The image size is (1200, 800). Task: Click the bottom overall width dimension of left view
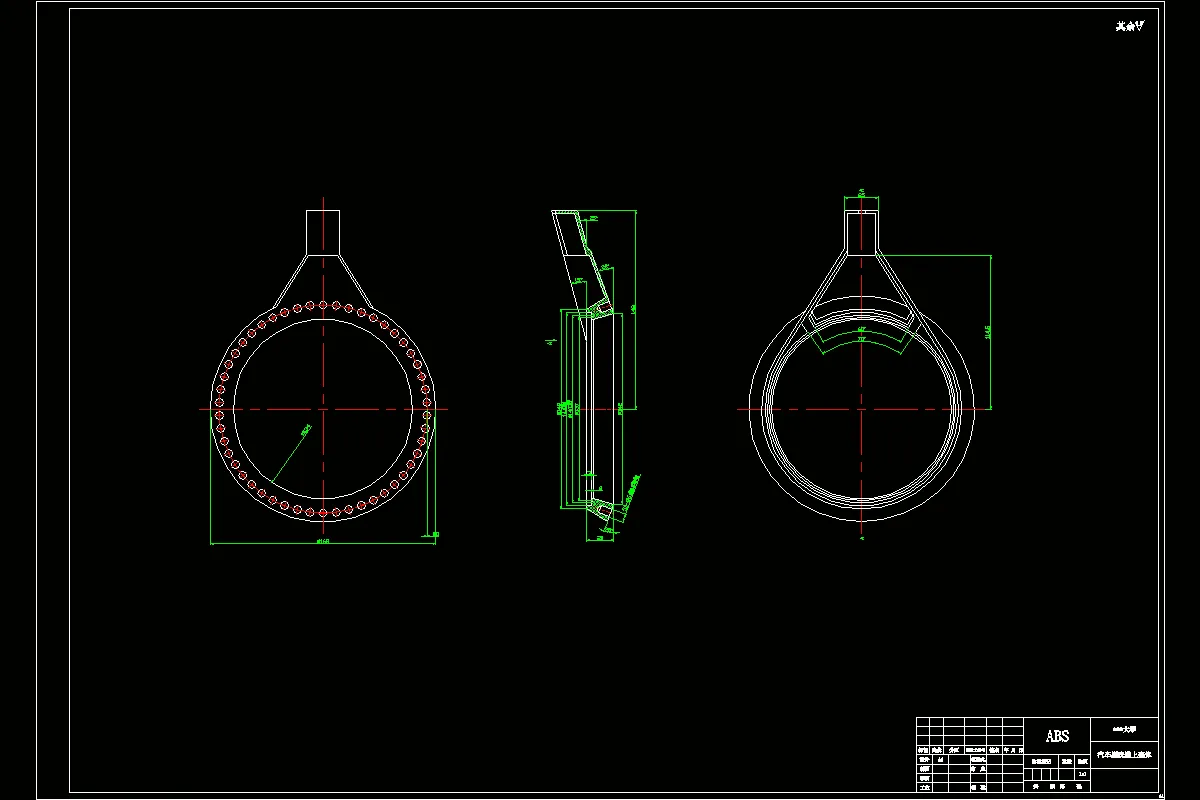coord(323,542)
